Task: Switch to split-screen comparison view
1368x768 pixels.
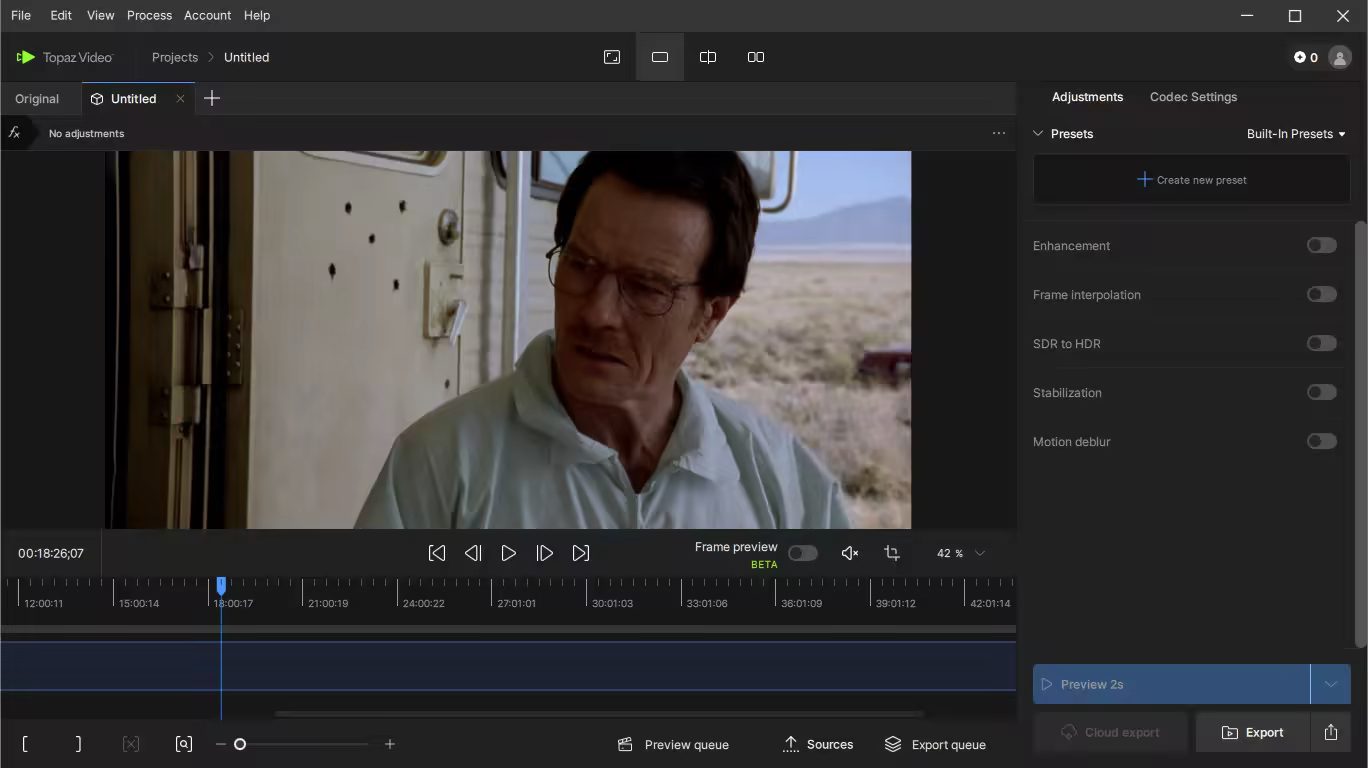Action: (707, 57)
